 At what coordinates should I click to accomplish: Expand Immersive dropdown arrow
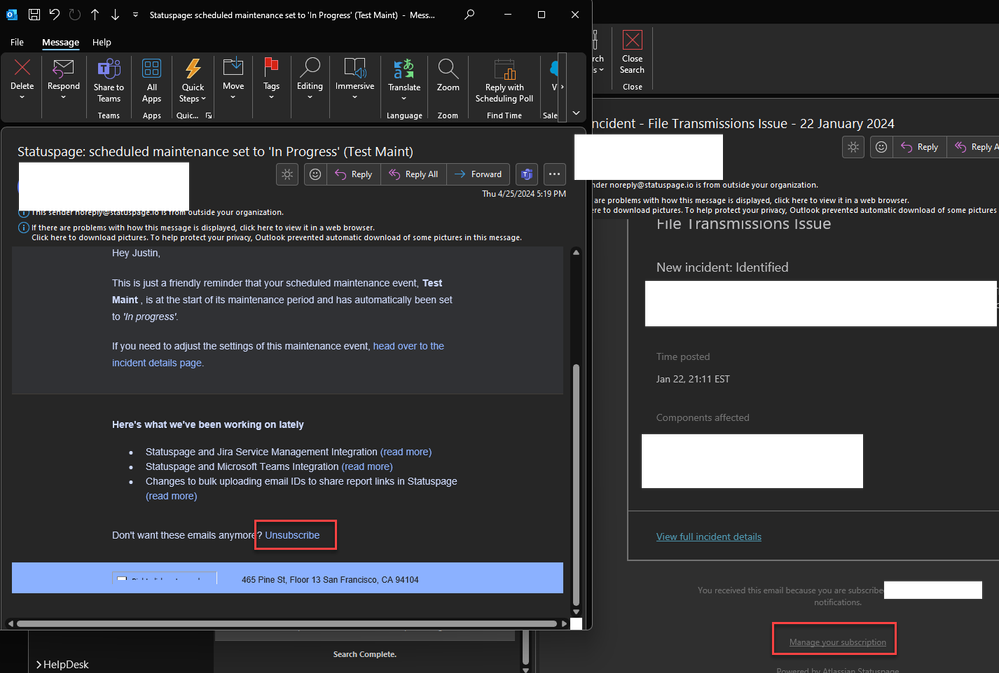[355, 97]
